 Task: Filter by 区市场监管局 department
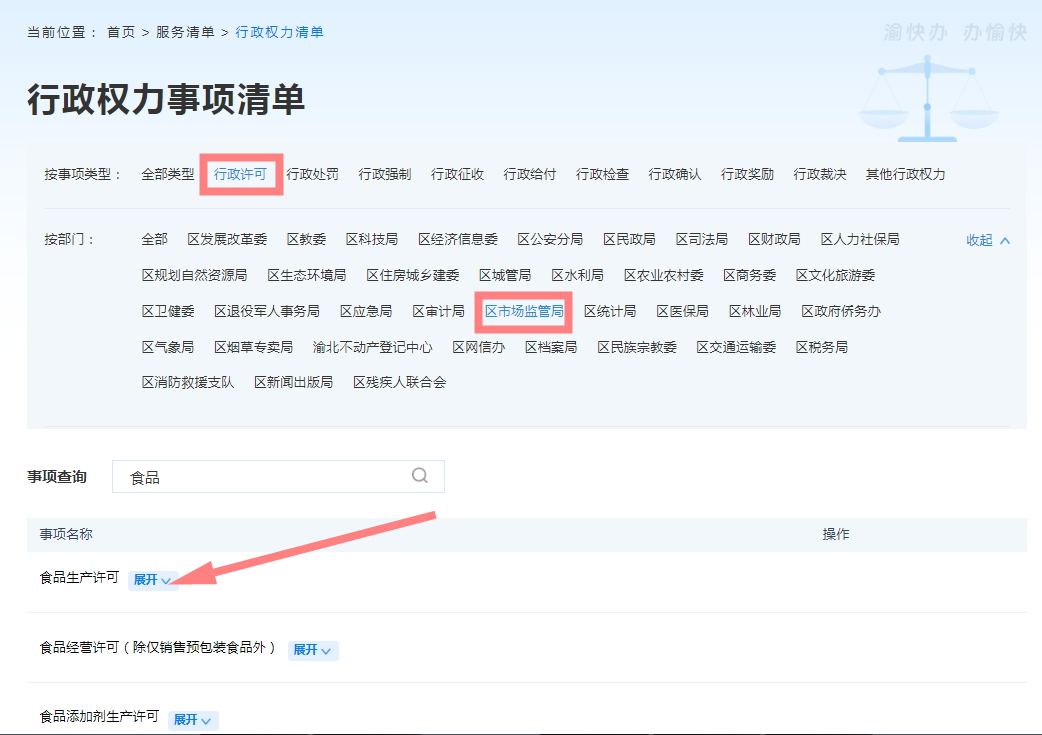524,311
